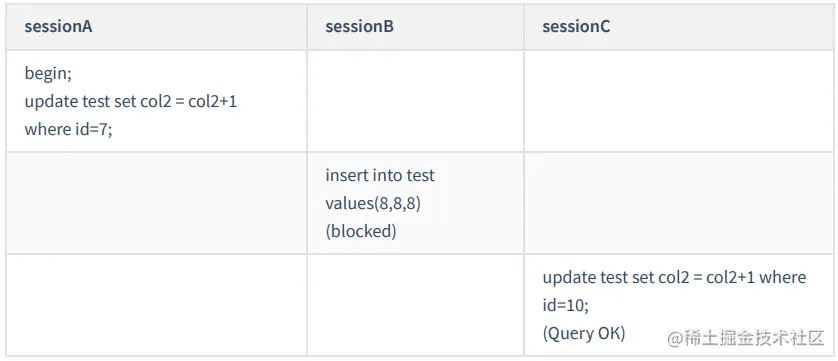Screen dimensions: 838x361
Task: Click 'update test set col2 = col2+1' in sessionA
Action: 130,102
